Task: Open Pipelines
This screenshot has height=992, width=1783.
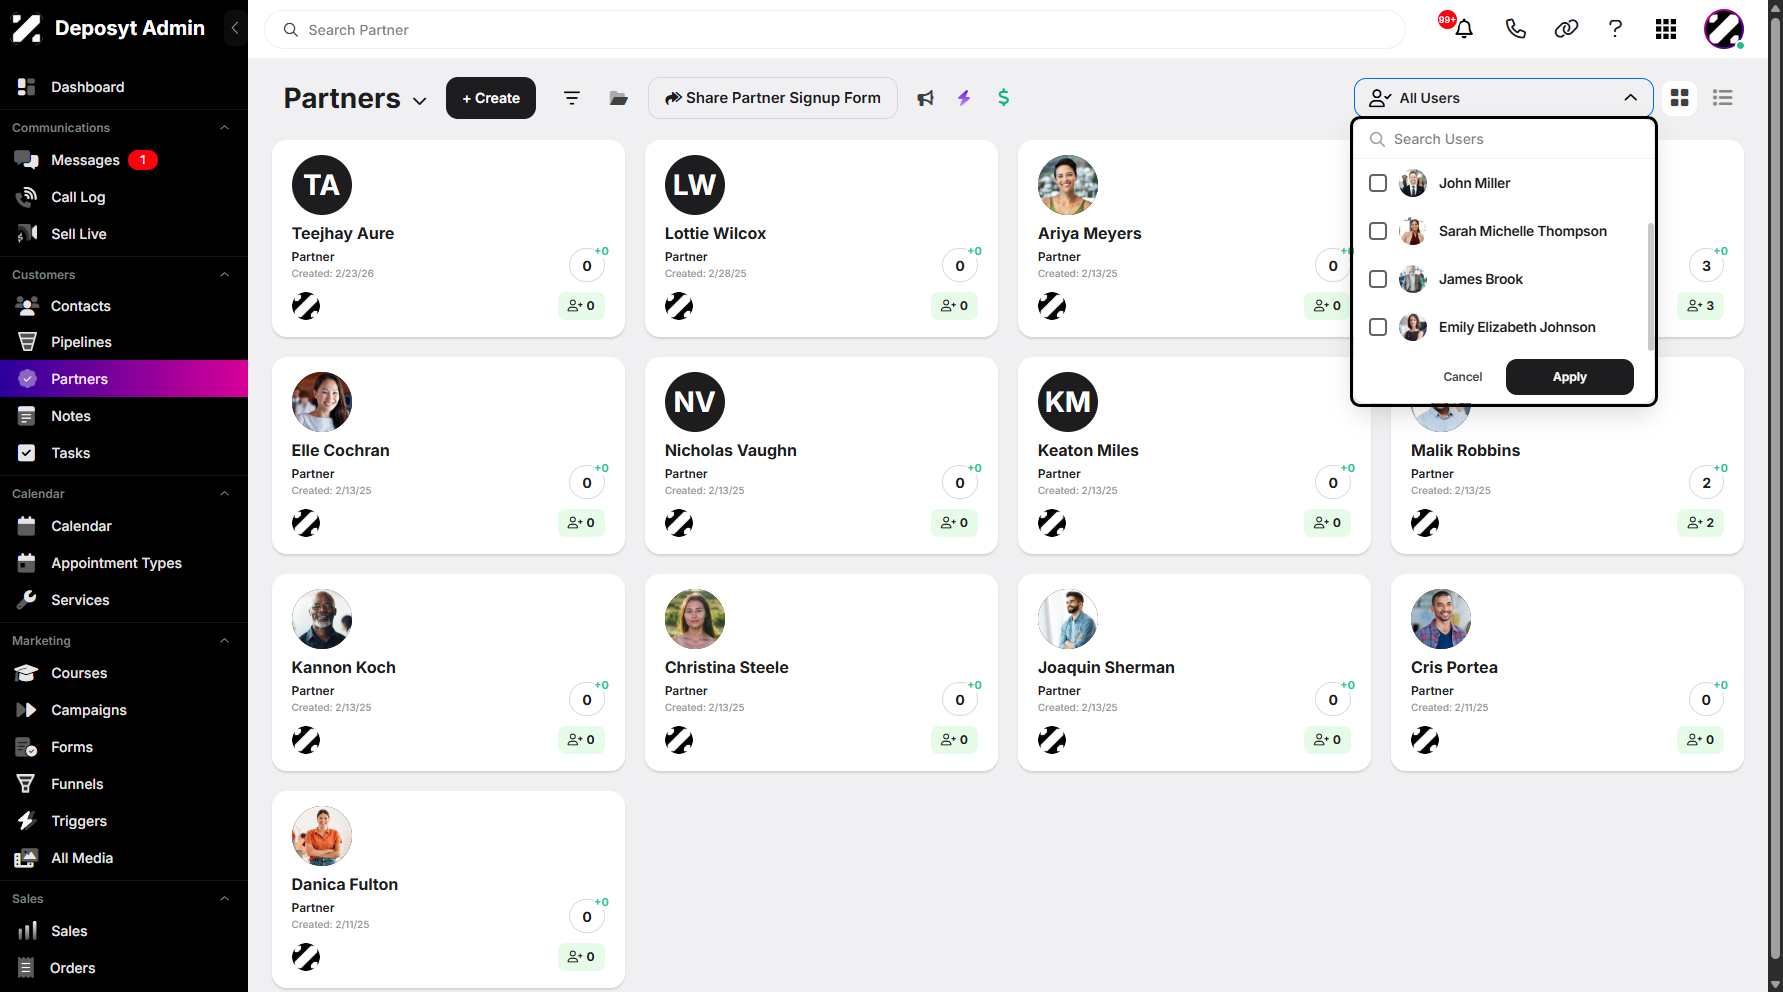Action: [124, 342]
